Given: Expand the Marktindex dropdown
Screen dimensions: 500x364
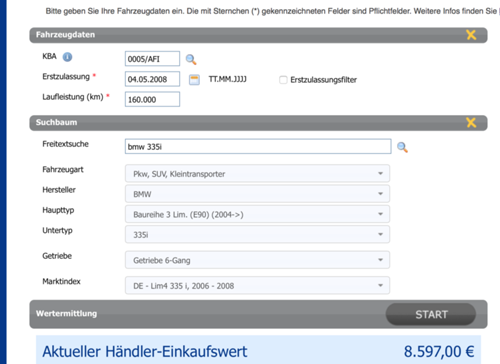Looking at the screenshot, I should click(257, 285).
